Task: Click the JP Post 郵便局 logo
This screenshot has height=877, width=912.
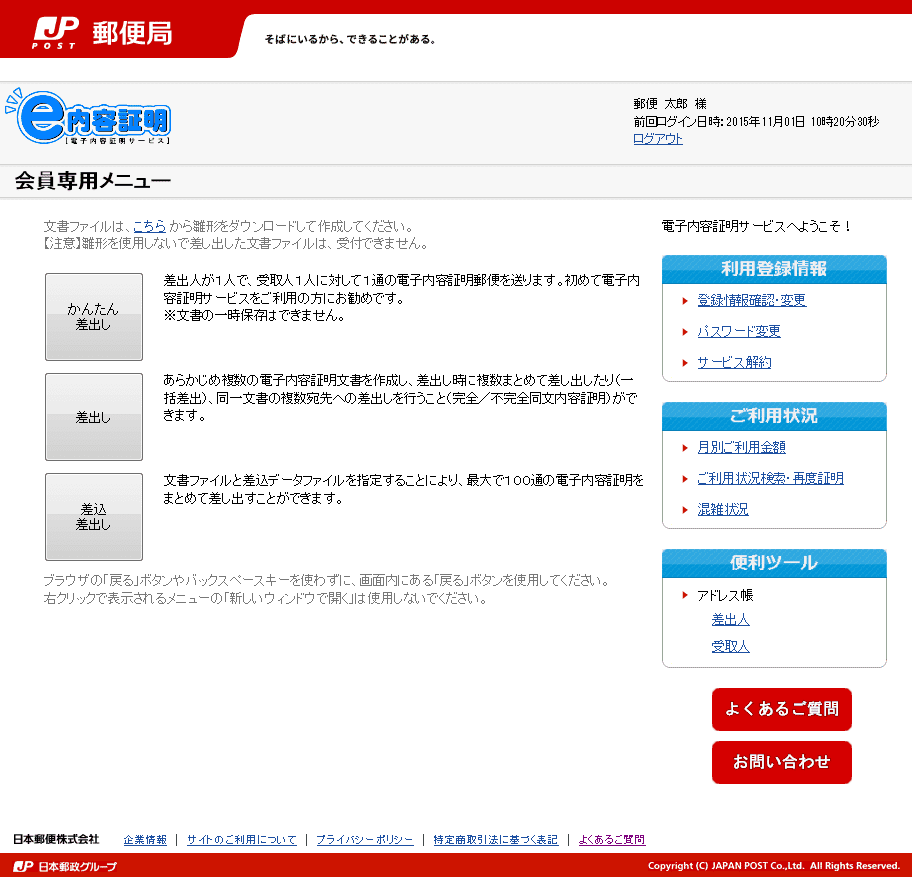Action: [103, 33]
